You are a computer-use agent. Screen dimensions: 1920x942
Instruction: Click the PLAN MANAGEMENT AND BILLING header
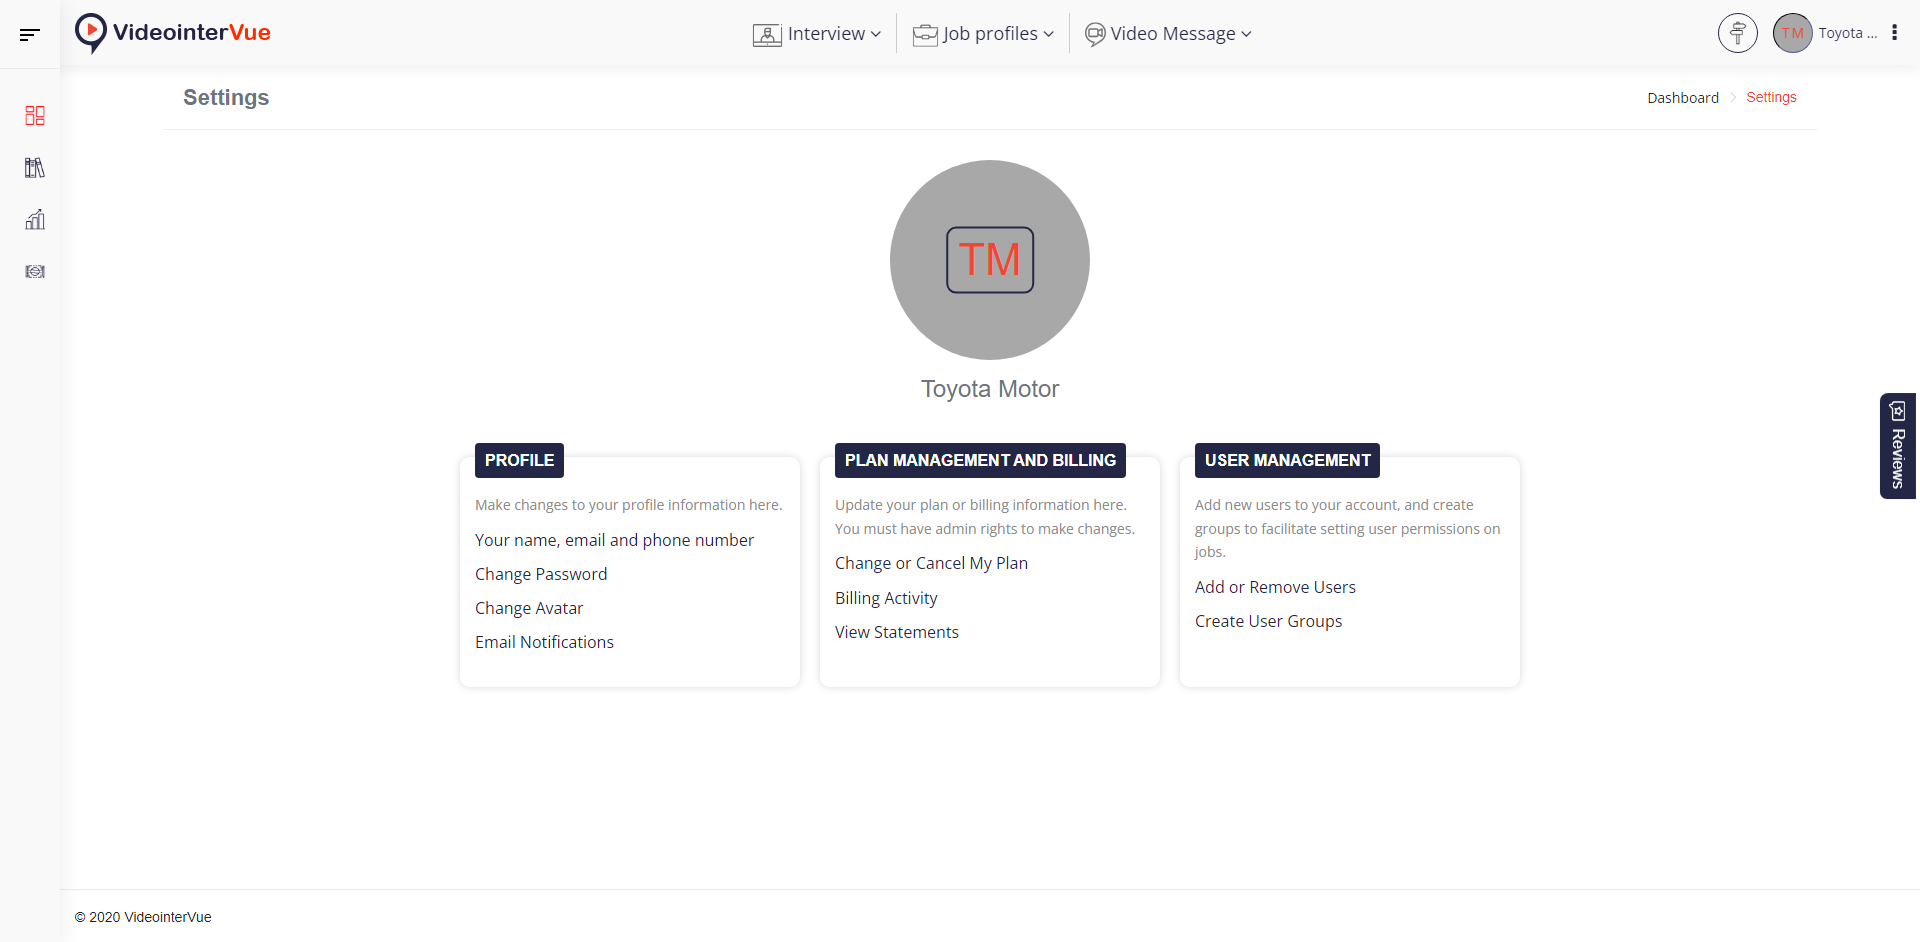980,460
